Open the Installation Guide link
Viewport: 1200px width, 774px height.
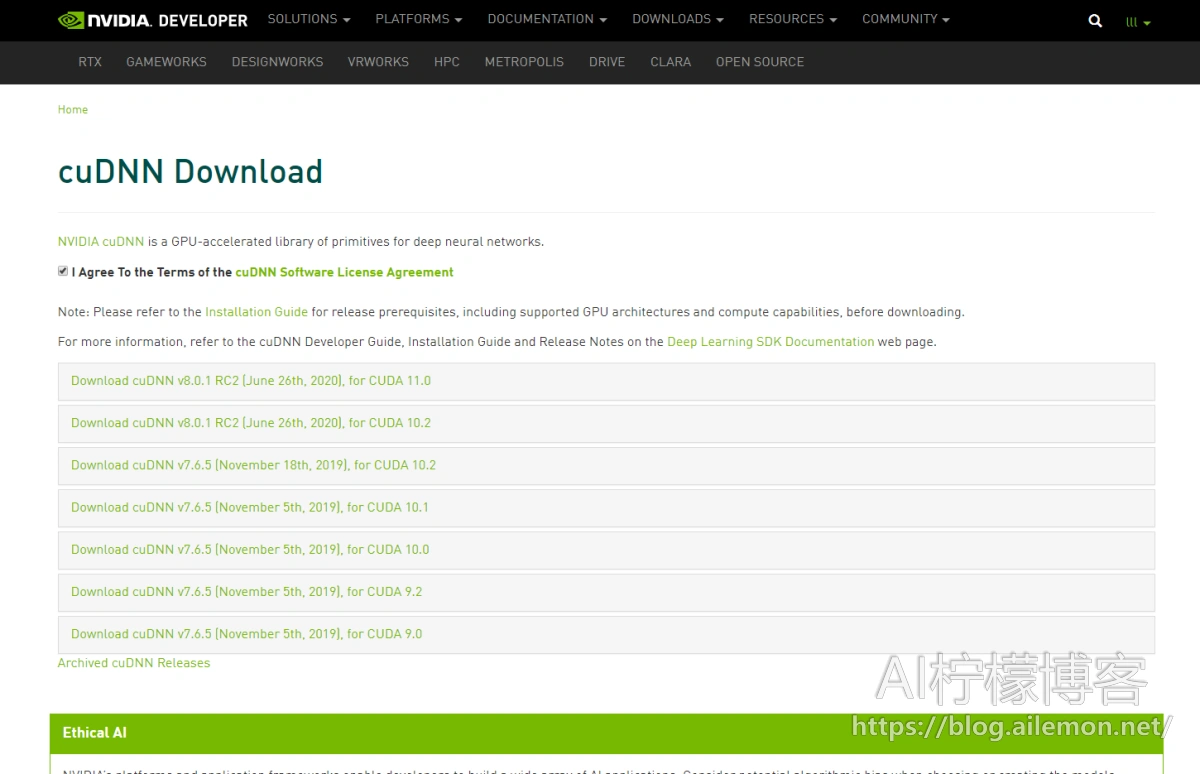[256, 312]
